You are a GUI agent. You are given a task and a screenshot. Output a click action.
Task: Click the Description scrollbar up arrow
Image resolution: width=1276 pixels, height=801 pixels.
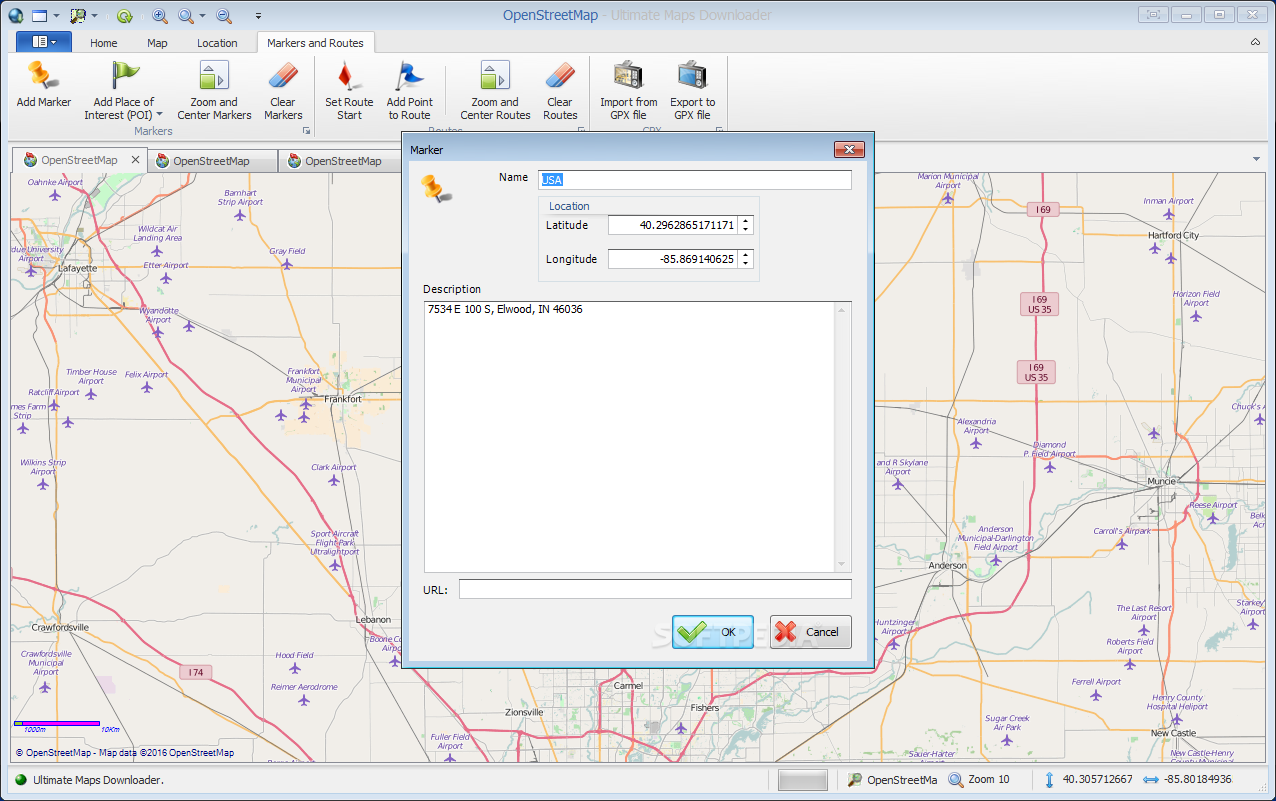pos(842,309)
